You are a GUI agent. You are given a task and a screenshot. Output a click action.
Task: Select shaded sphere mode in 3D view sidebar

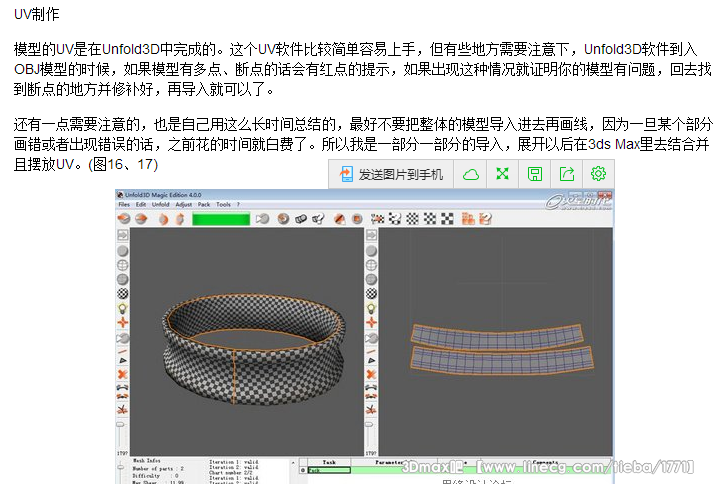(123, 251)
